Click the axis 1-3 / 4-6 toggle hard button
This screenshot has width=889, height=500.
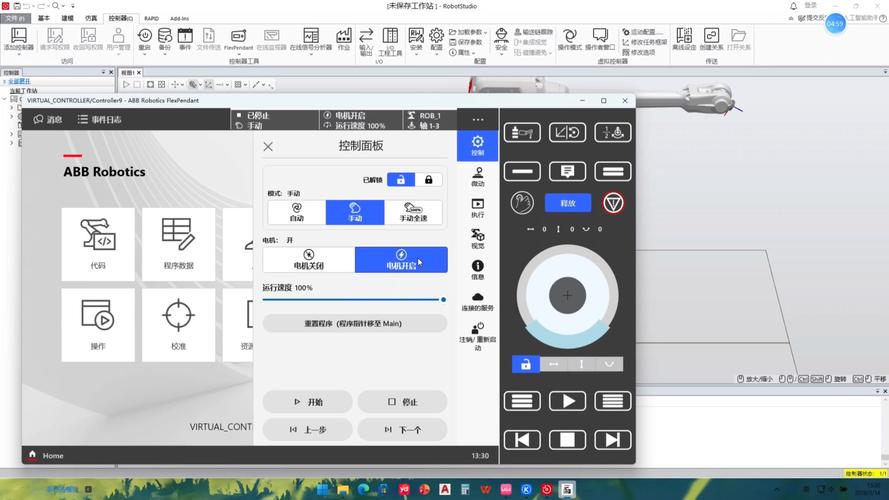613,133
